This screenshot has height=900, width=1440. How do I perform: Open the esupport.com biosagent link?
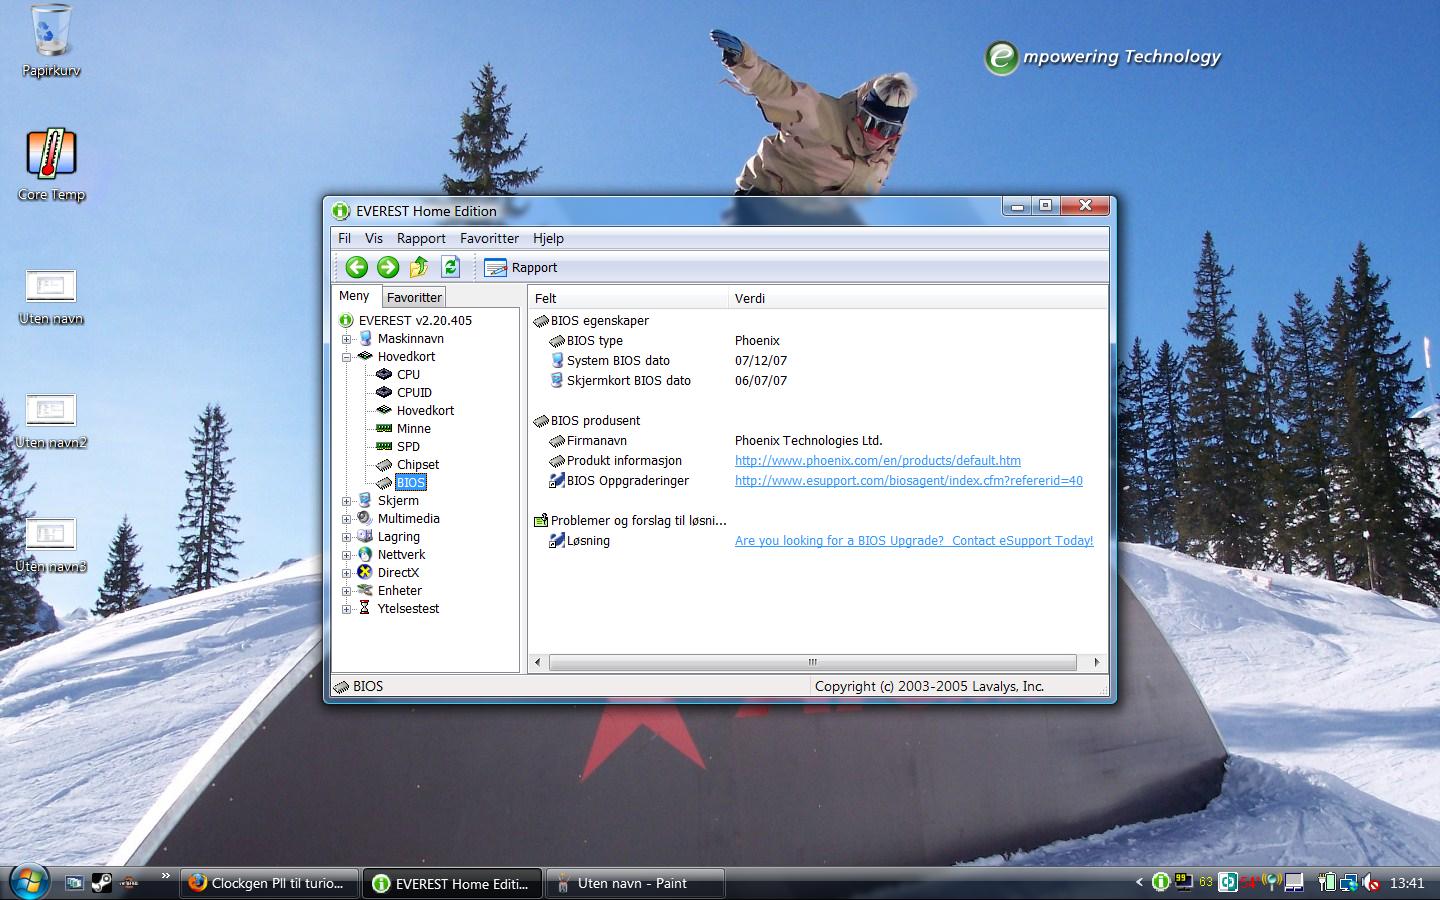coord(909,481)
